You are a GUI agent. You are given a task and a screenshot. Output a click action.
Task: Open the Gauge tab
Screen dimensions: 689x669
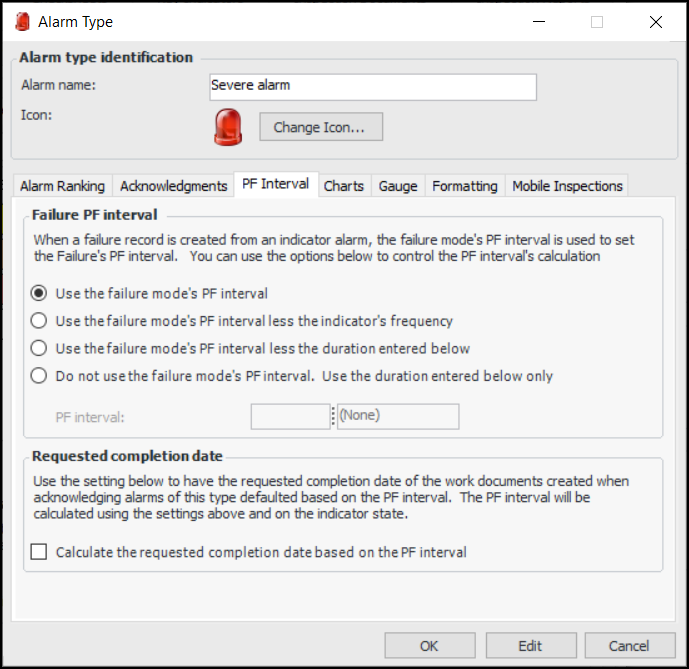397,186
